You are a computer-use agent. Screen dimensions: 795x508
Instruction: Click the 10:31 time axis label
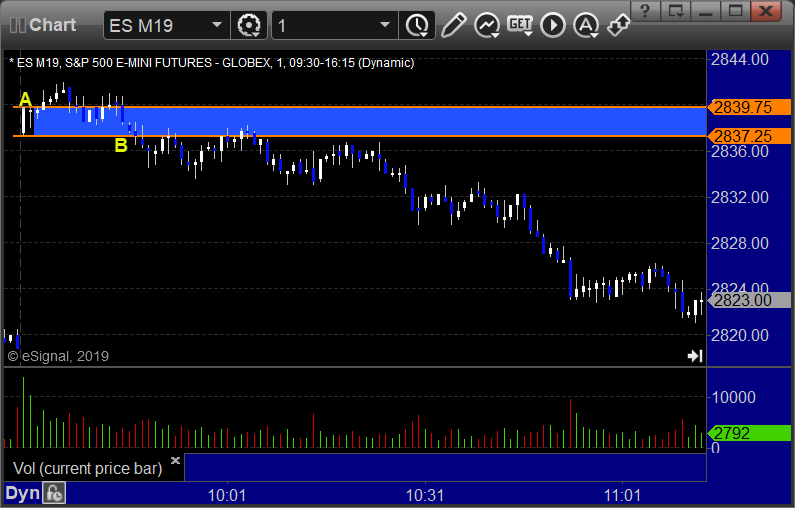(425, 495)
